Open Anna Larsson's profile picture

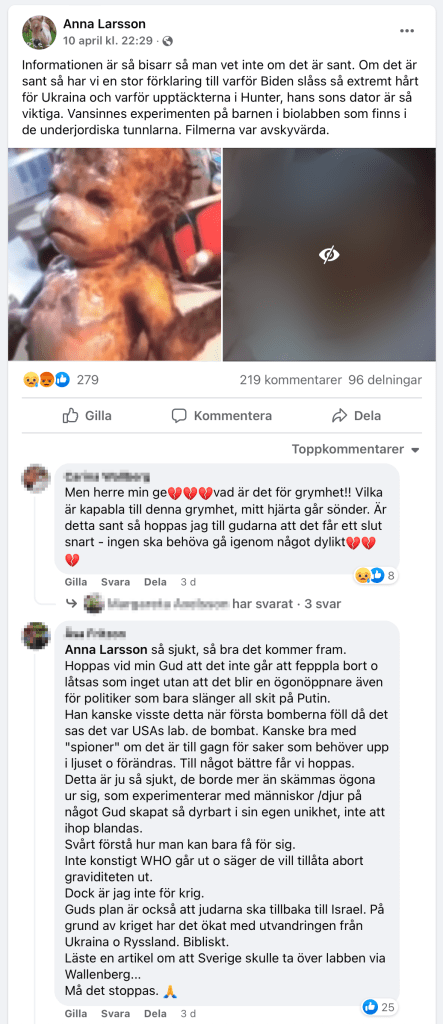[39, 32]
